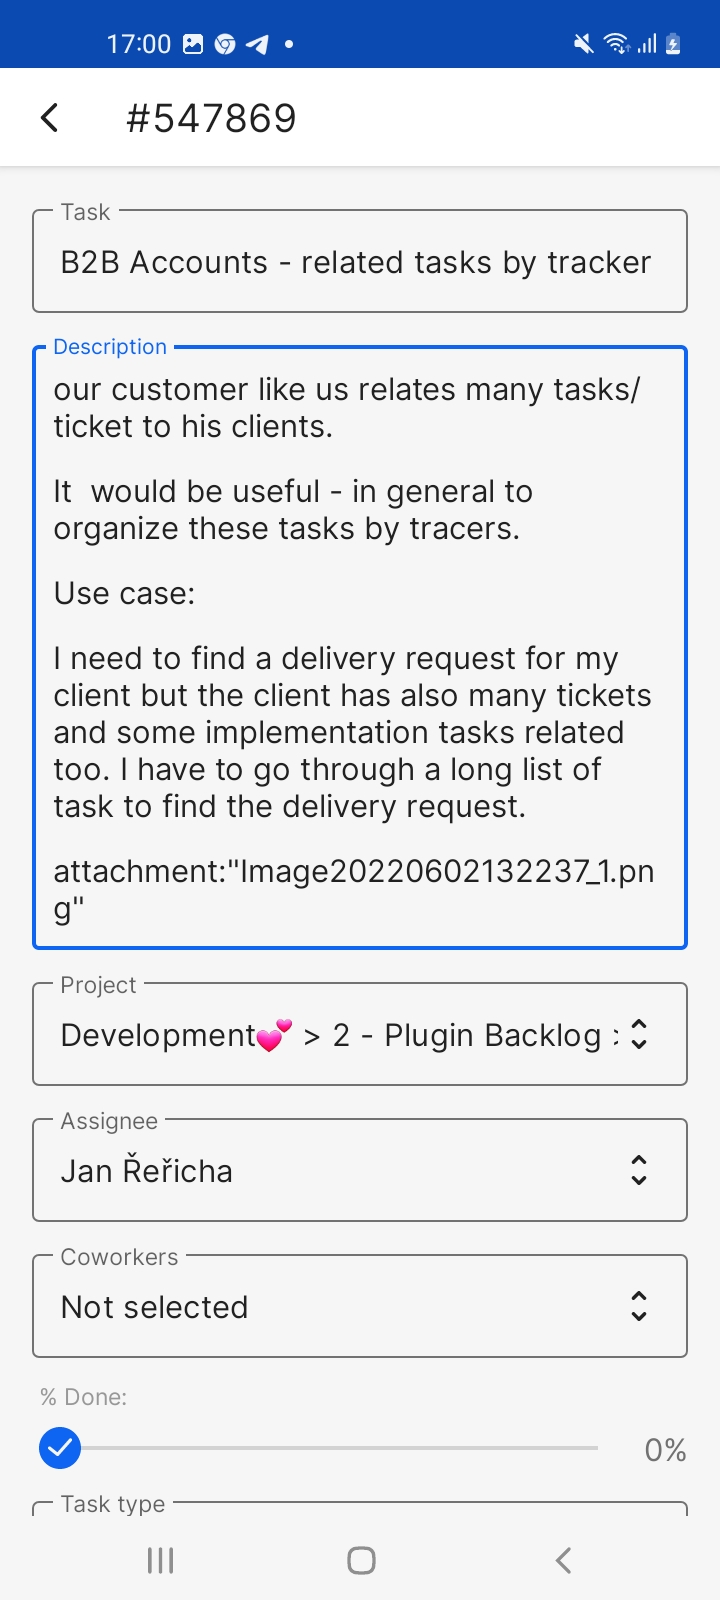This screenshot has width=720, height=1600.
Task: Tap the battery status icon
Action: click(x=673, y=44)
